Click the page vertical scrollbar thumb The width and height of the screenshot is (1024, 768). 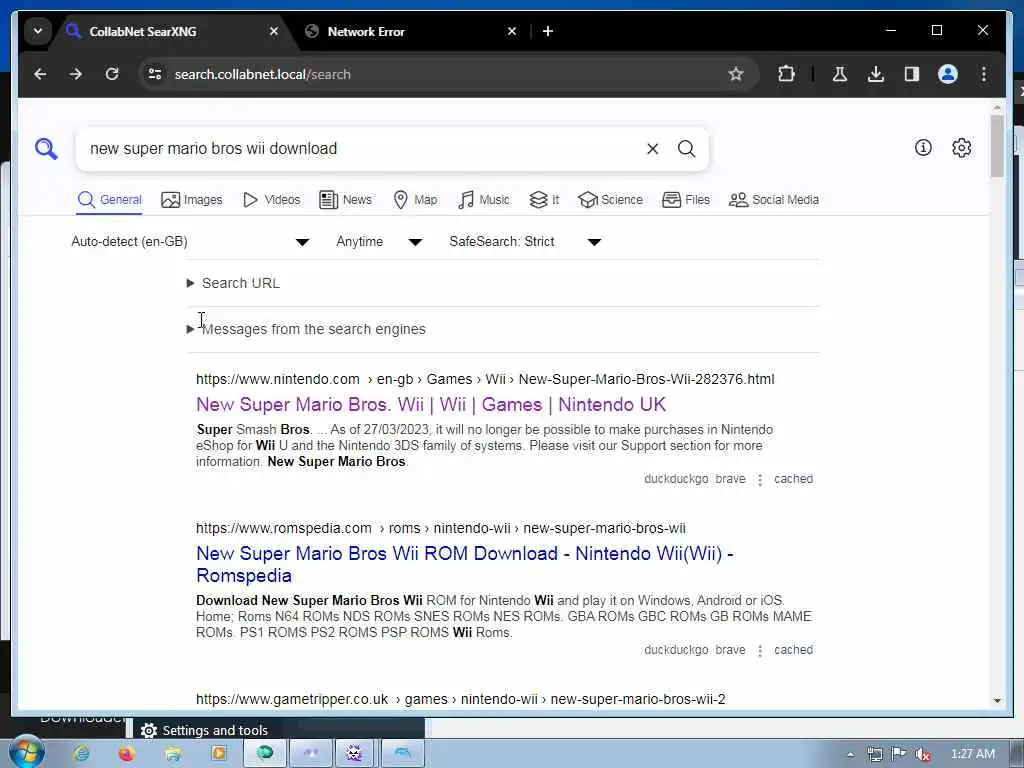[997, 146]
